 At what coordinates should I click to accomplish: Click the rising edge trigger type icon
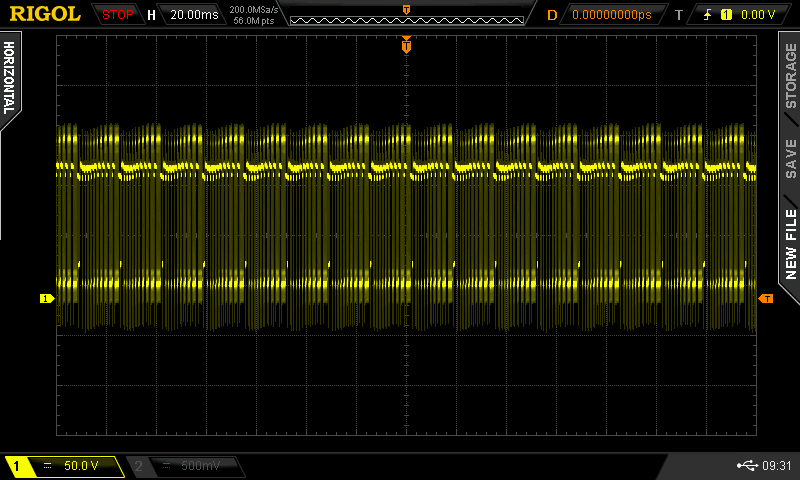click(x=709, y=15)
